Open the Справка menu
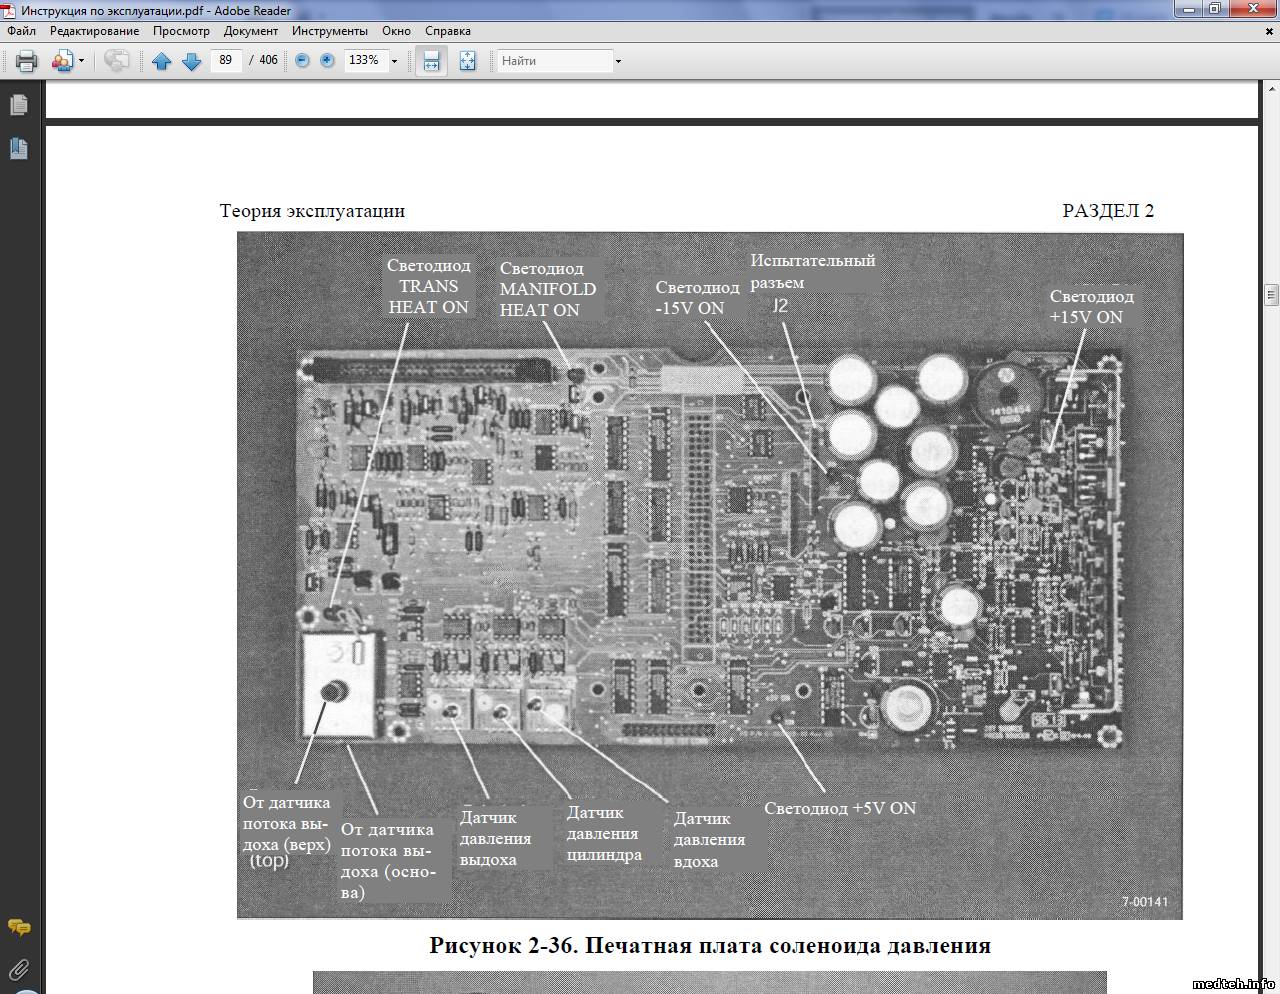The height and width of the screenshot is (994, 1280). tap(447, 31)
